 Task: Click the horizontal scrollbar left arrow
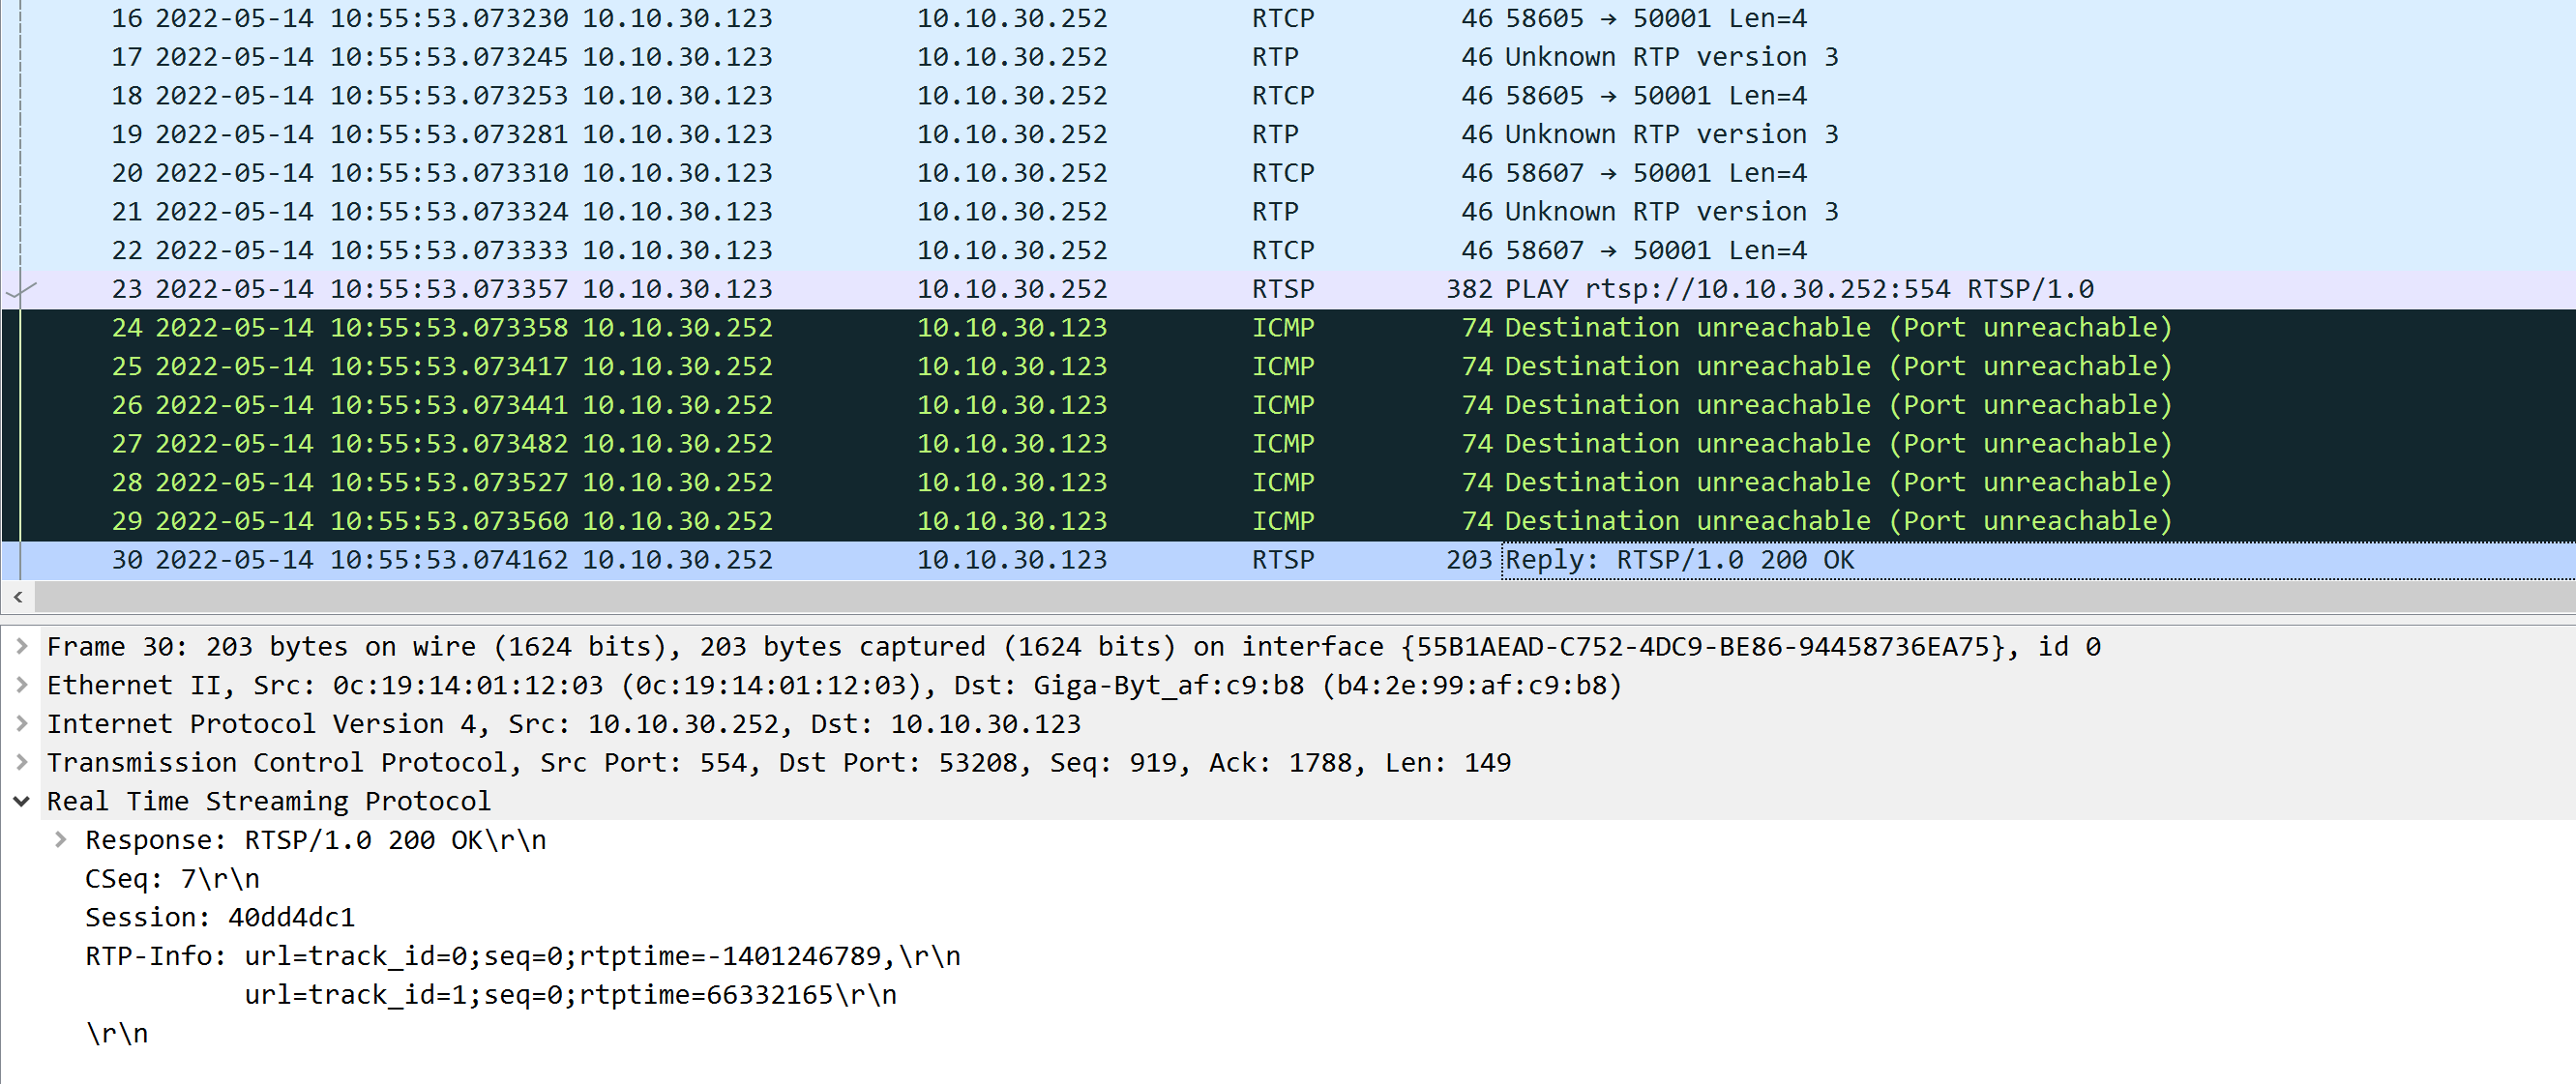(x=18, y=597)
